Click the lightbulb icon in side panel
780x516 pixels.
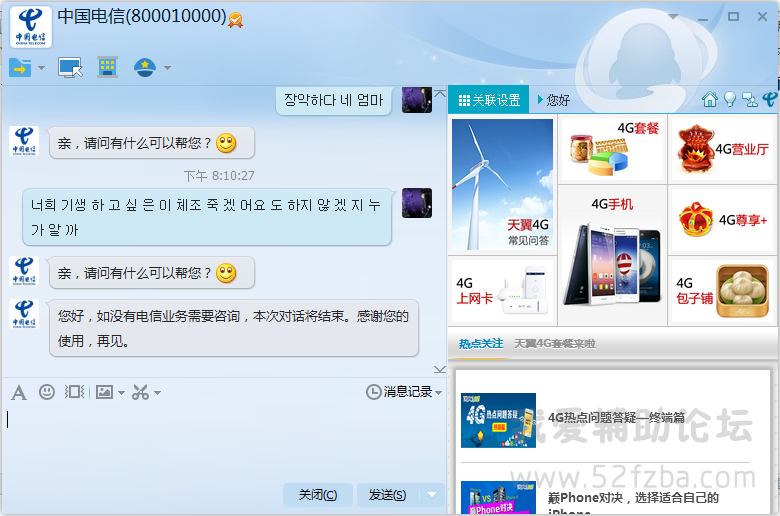point(729,100)
